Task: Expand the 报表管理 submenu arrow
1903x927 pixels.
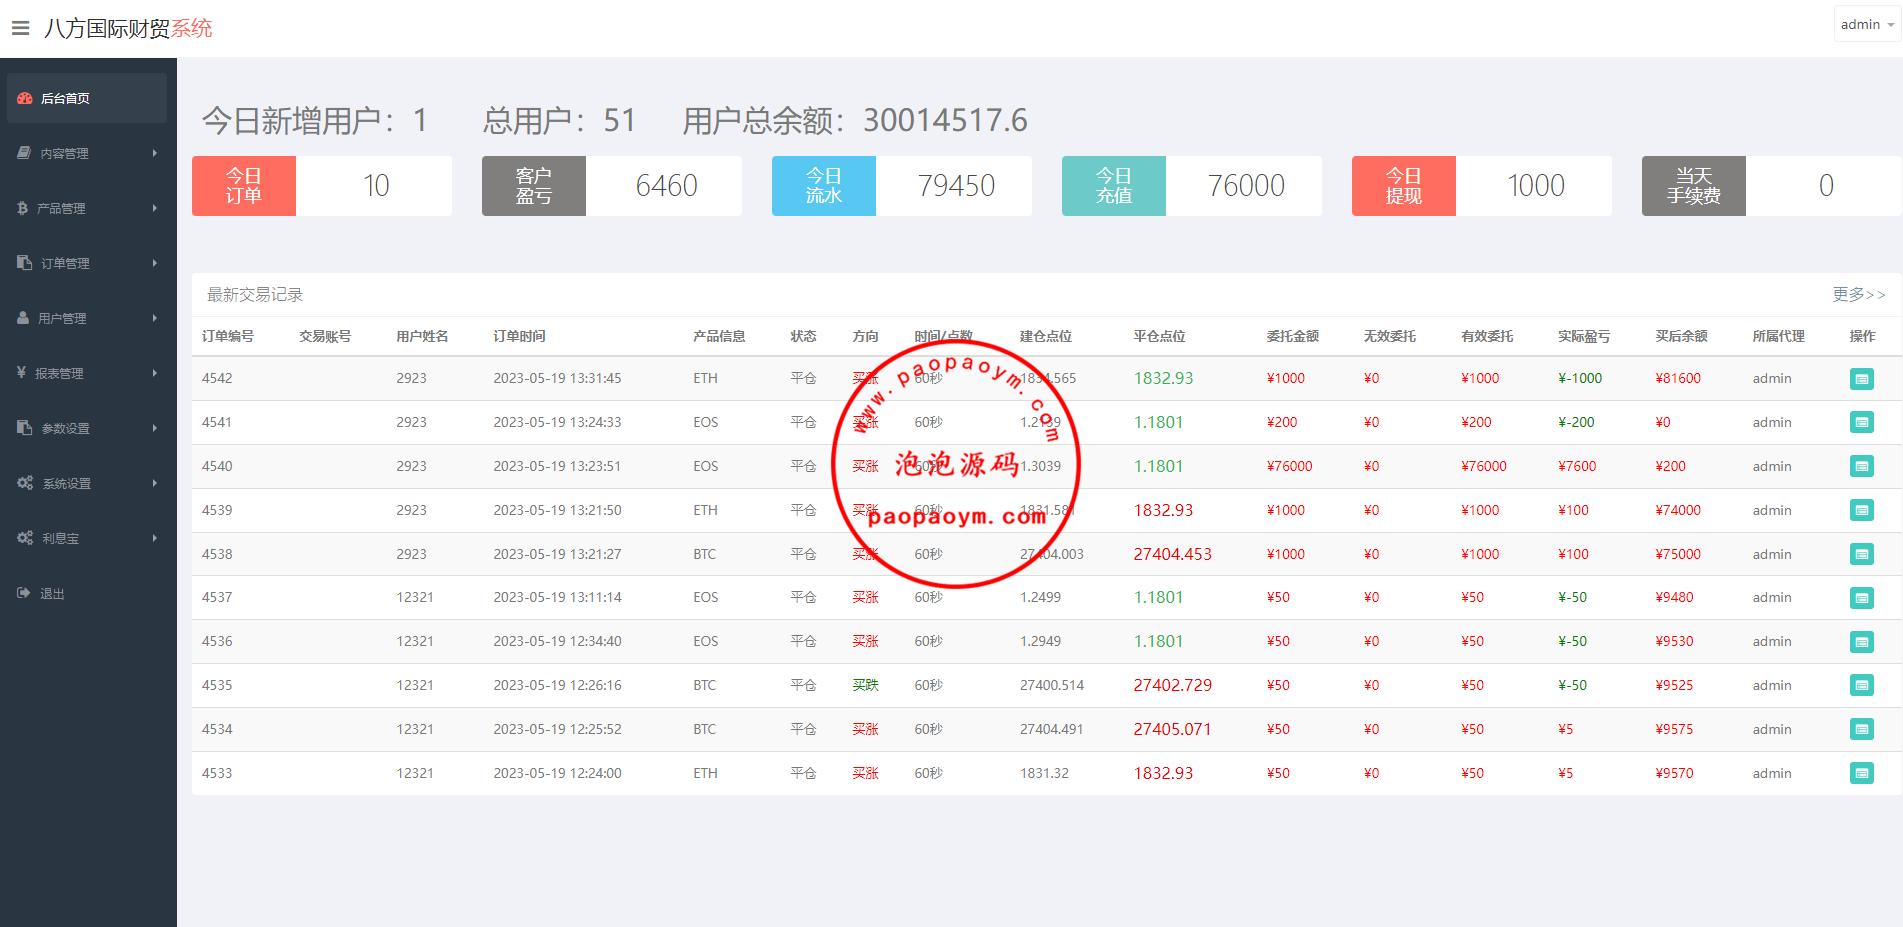Action: [x=155, y=373]
